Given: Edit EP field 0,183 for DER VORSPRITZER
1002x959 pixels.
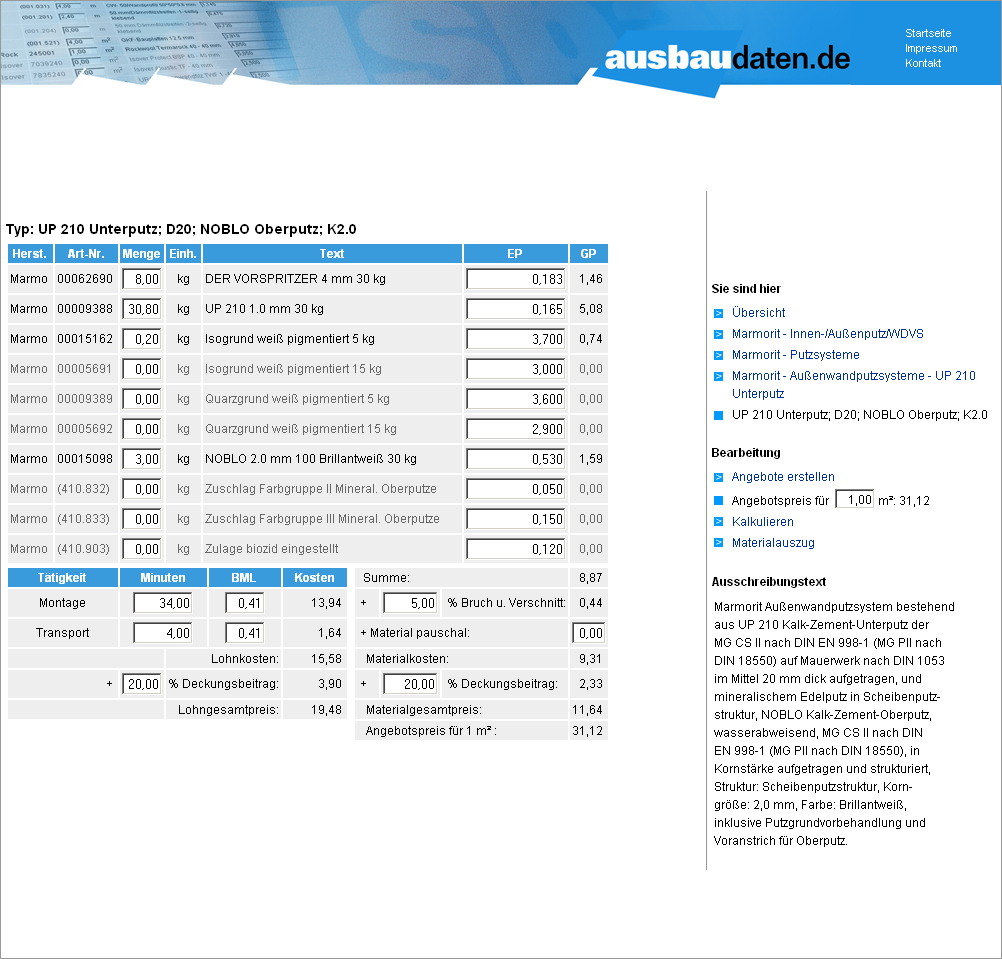Looking at the screenshot, I should point(516,279).
